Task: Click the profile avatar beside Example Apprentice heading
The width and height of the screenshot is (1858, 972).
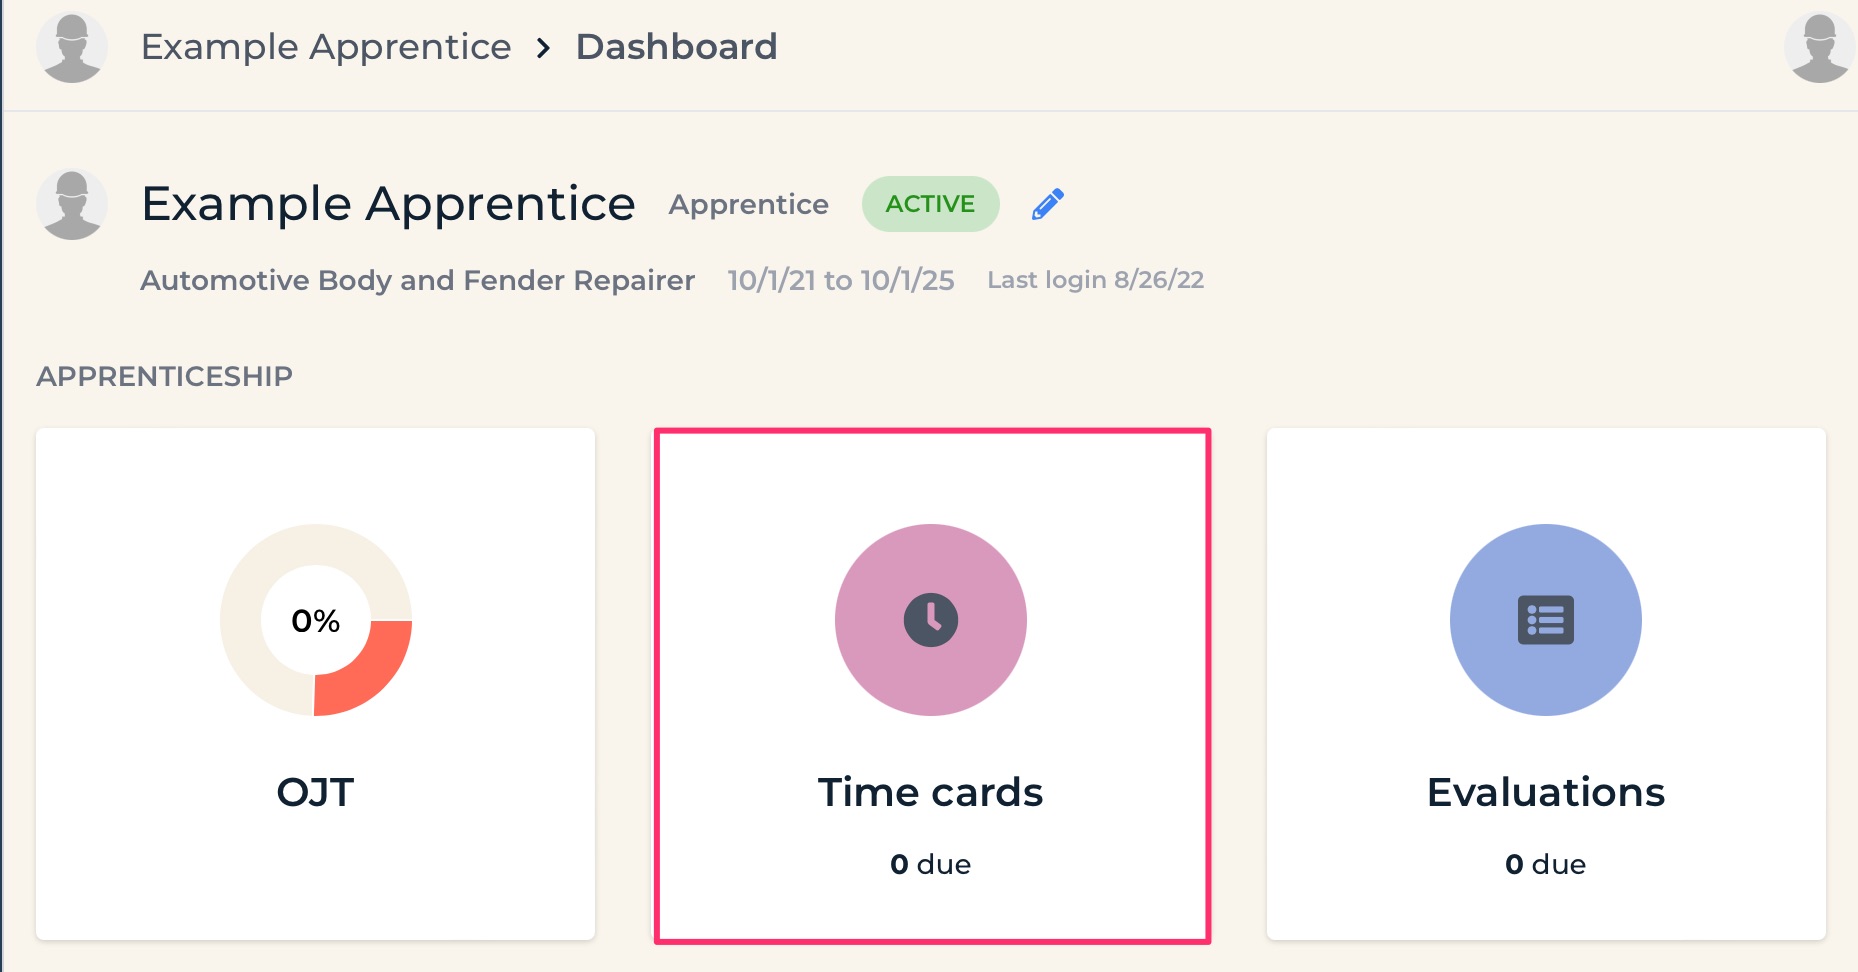Action: [x=72, y=204]
